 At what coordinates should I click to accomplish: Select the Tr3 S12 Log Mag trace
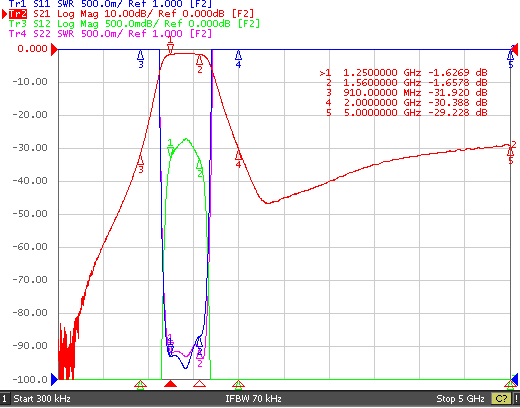point(134,24)
